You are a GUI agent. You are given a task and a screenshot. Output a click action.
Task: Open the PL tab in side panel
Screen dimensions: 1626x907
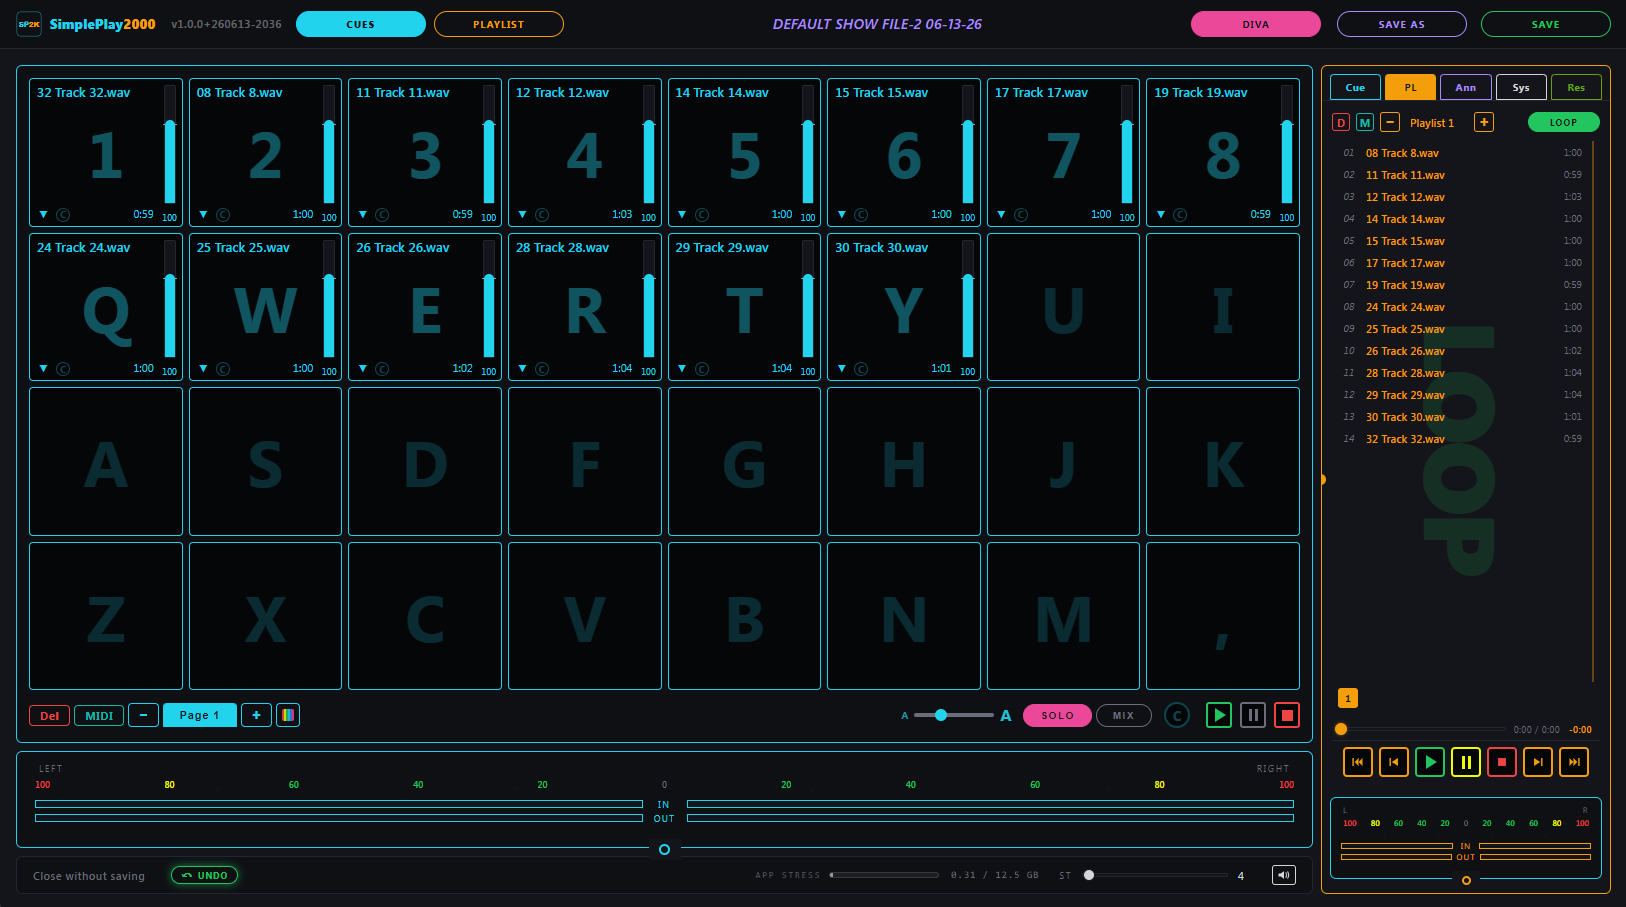(1410, 87)
